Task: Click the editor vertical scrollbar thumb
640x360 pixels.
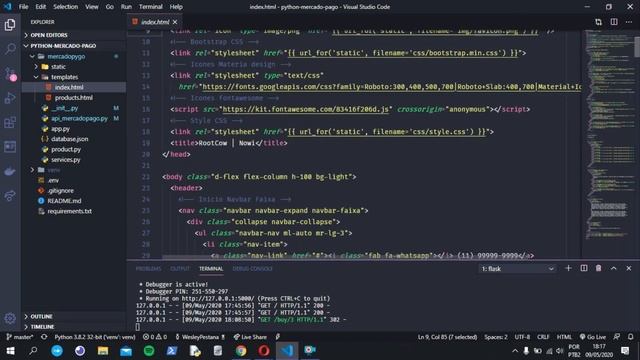Action: click(x=637, y=47)
